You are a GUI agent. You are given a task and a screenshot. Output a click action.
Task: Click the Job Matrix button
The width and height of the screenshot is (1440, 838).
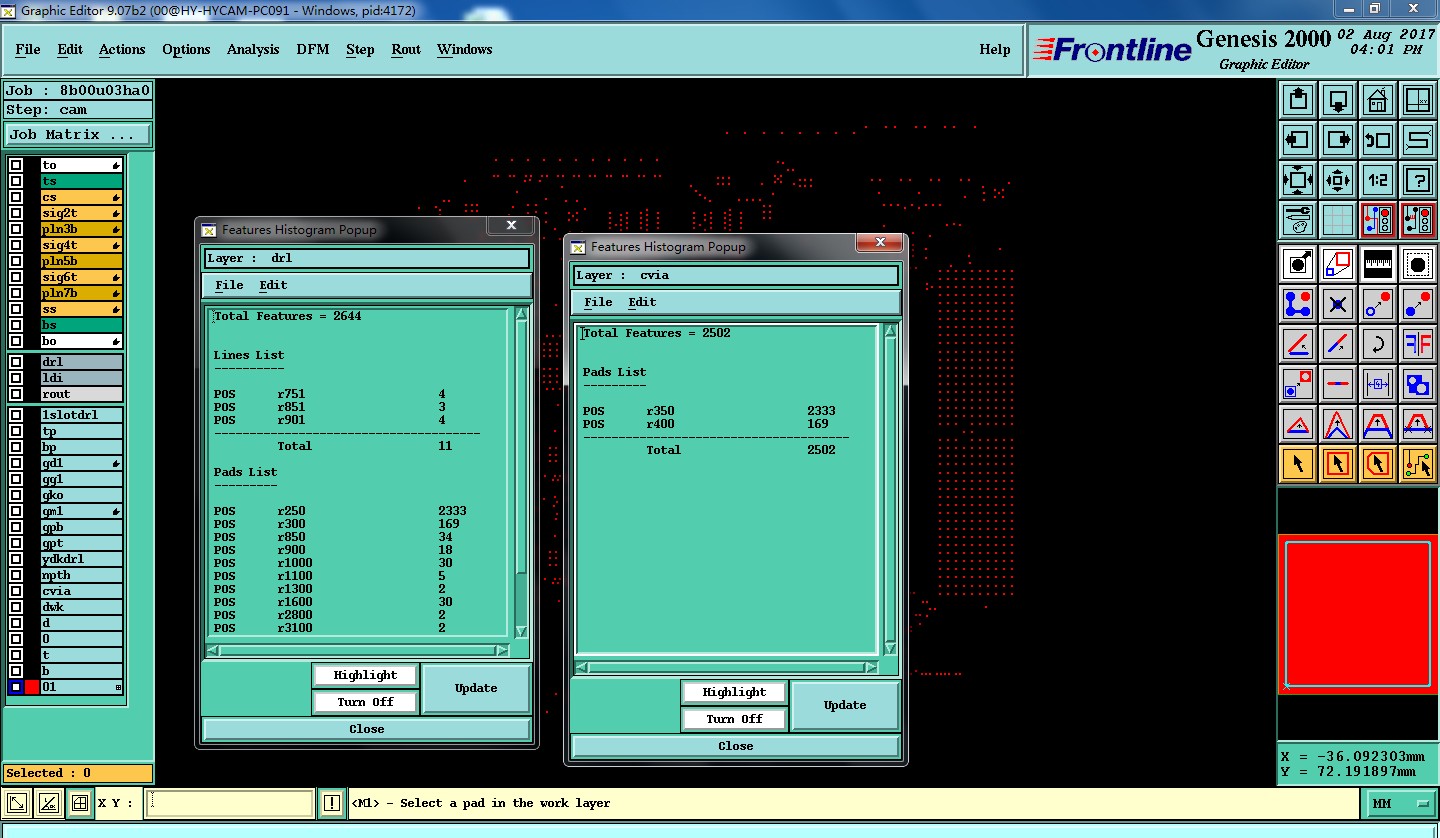point(79,134)
